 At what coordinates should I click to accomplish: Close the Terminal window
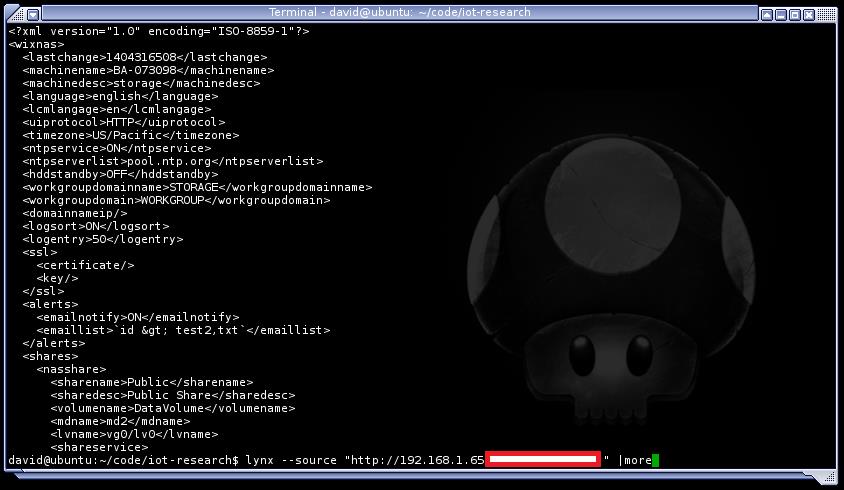coord(809,15)
